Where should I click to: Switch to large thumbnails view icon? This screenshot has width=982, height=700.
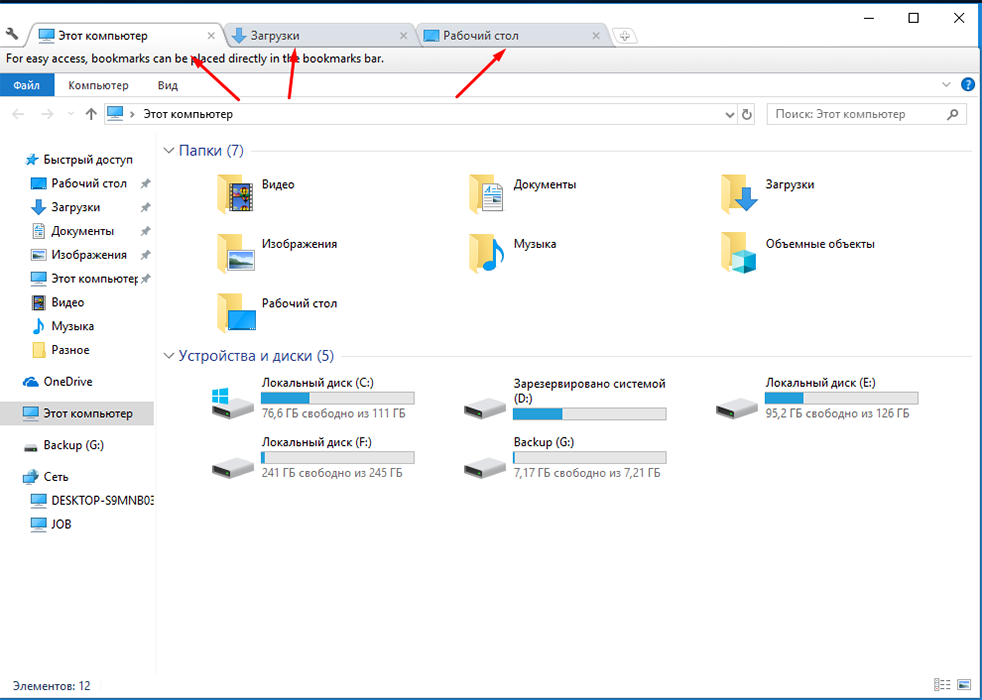[963, 686]
